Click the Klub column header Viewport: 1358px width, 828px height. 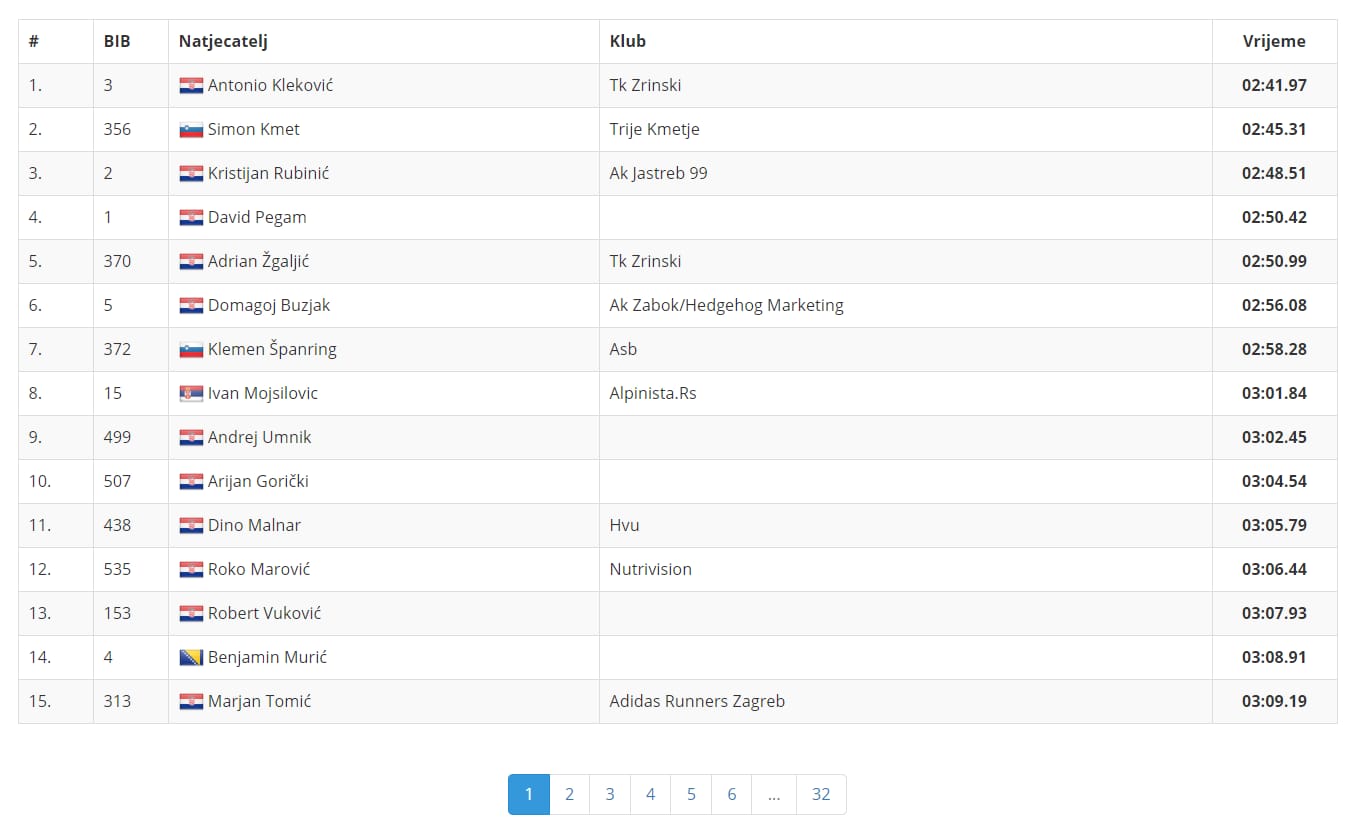(628, 42)
